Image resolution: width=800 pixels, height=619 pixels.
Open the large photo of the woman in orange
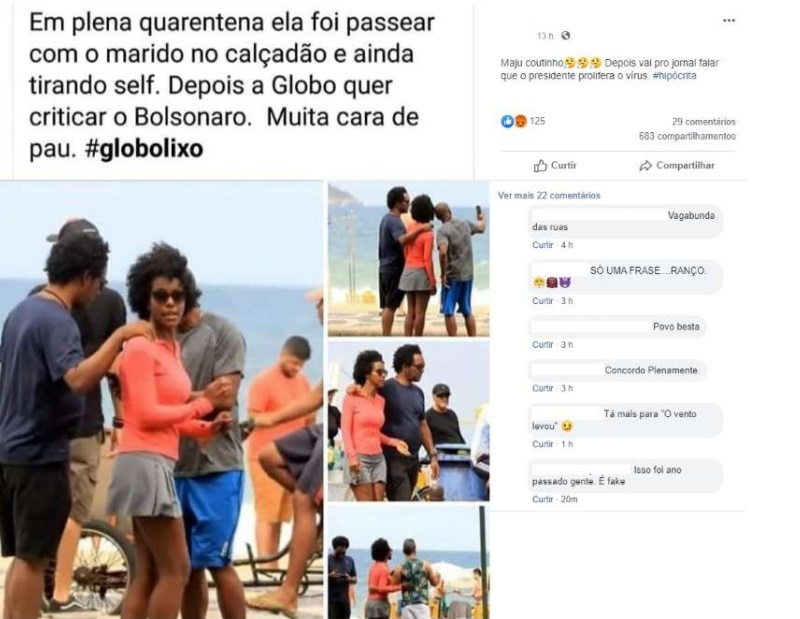pyautogui.click(x=161, y=400)
